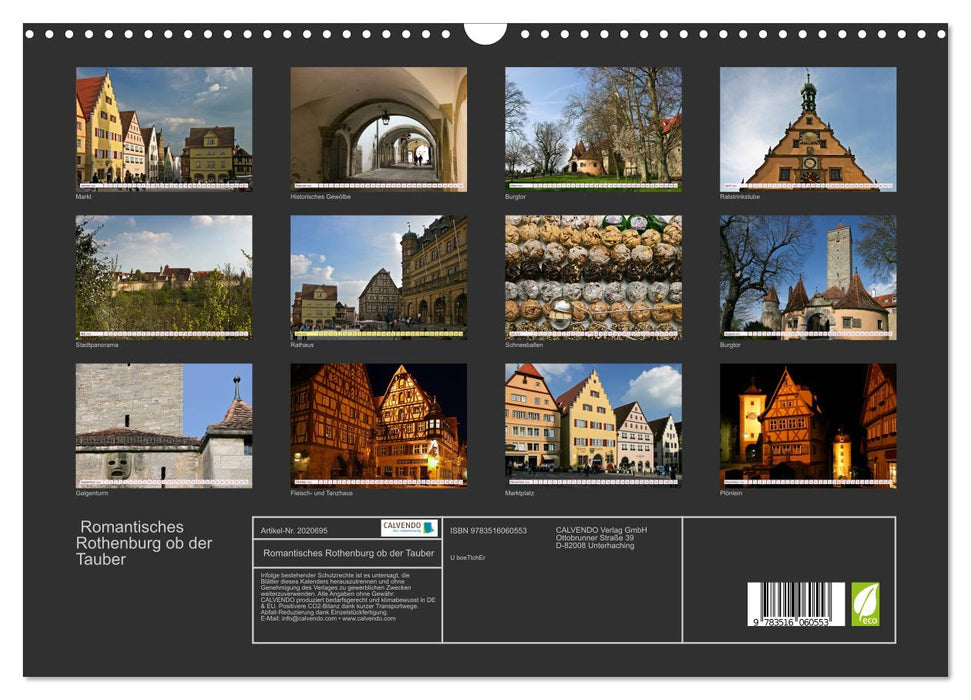Click the Artikel-Nr. 2020695 field
The image size is (971, 700).
pyautogui.click(x=293, y=527)
